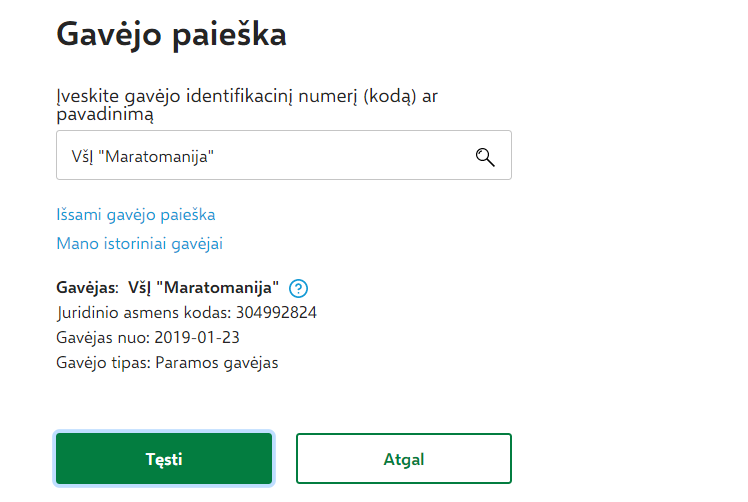
Task: Go back with the Atgal button
Action: tap(404, 459)
